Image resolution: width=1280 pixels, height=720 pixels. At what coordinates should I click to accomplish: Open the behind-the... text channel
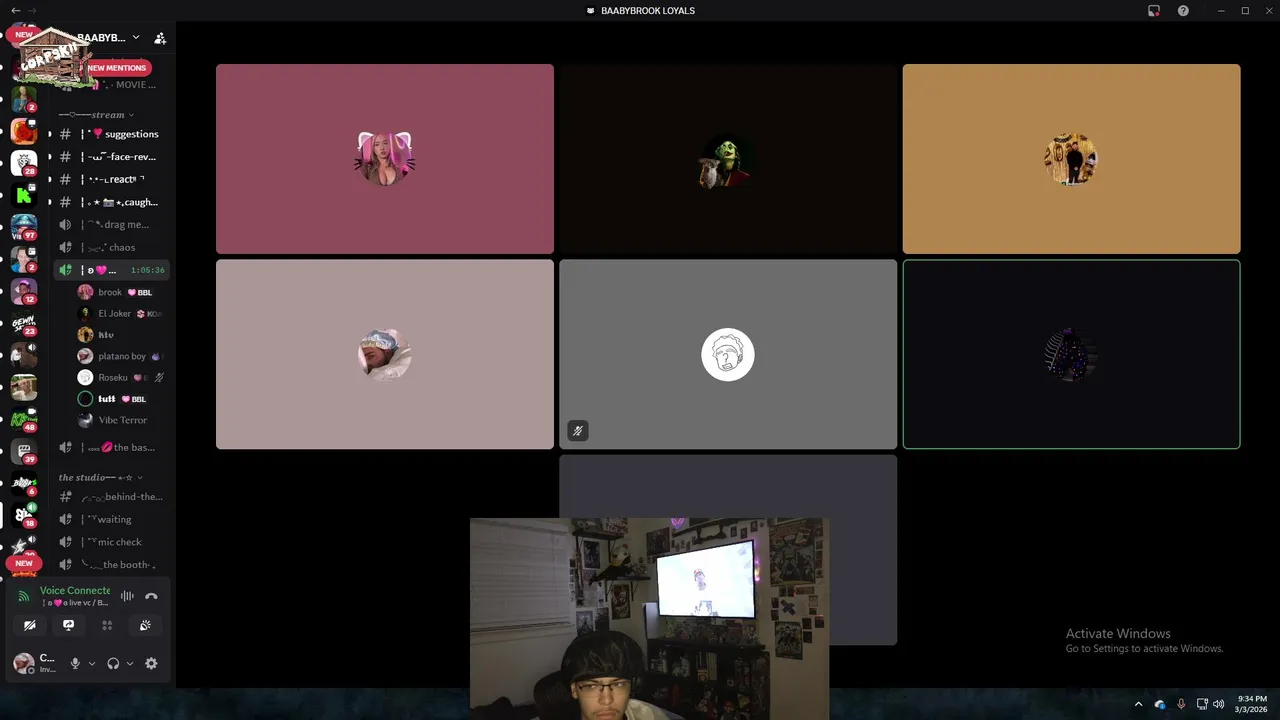click(111, 497)
